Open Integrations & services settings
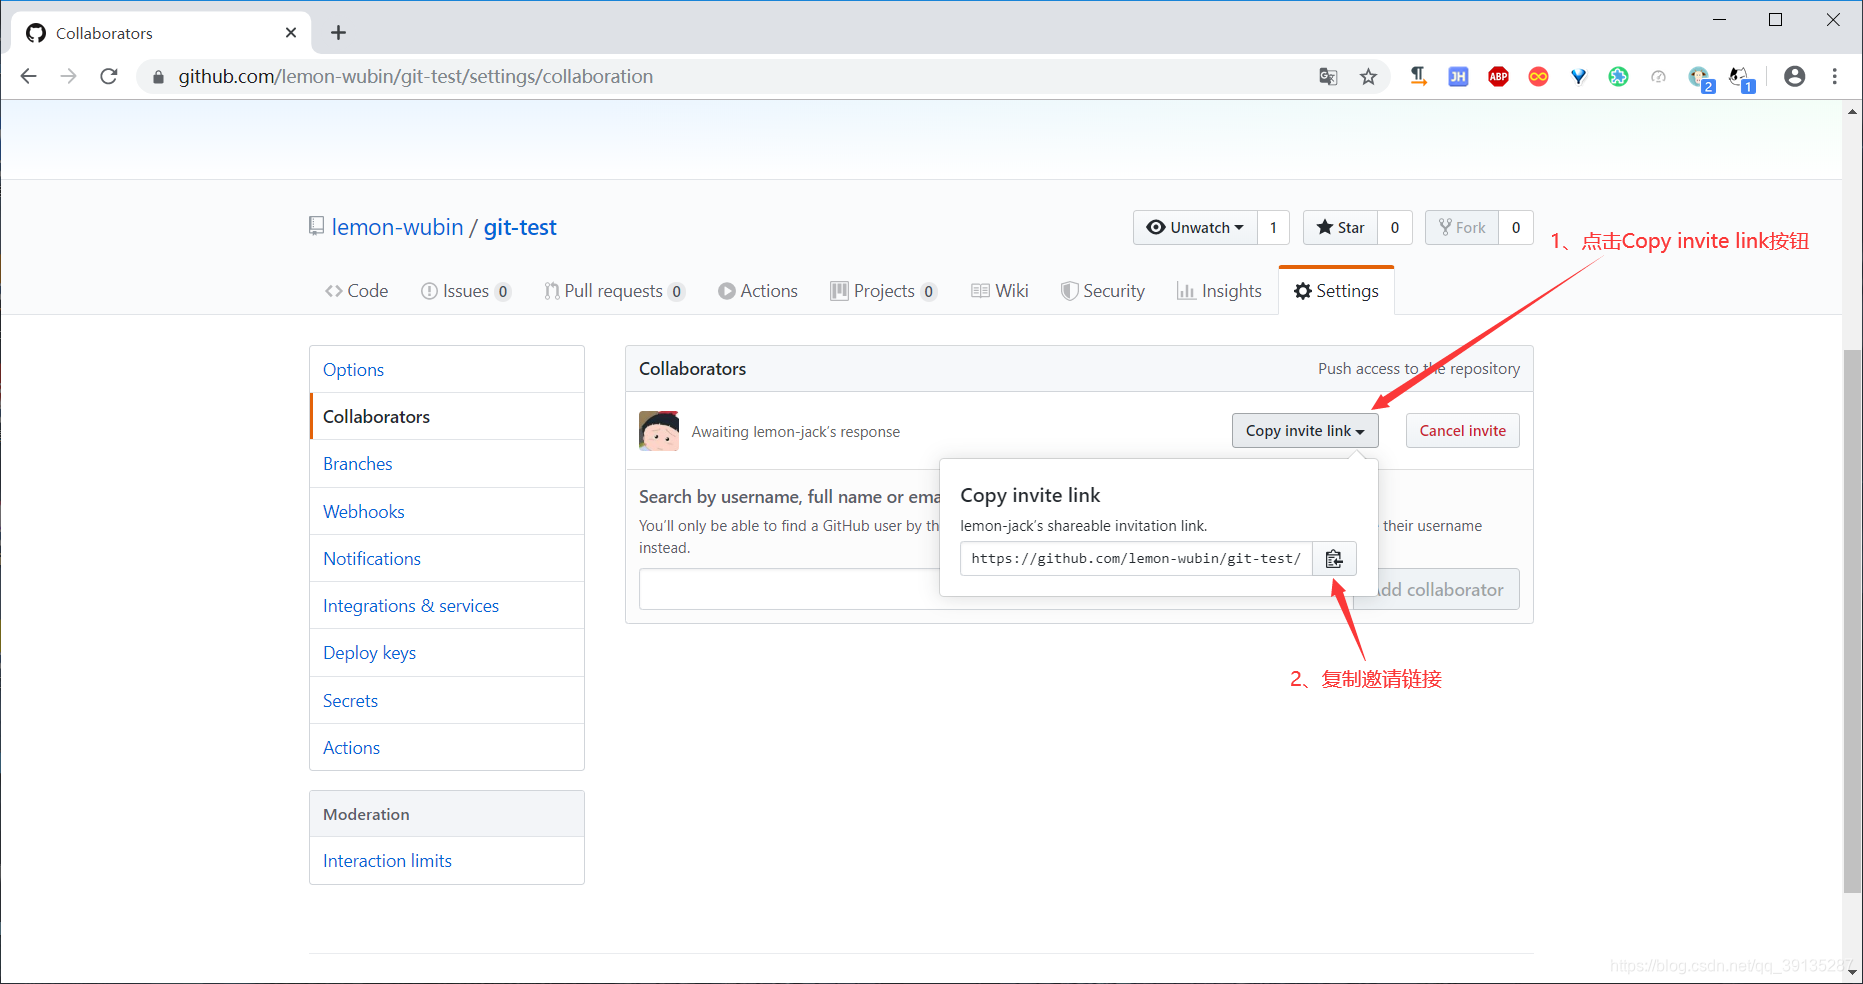 click(x=447, y=606)
